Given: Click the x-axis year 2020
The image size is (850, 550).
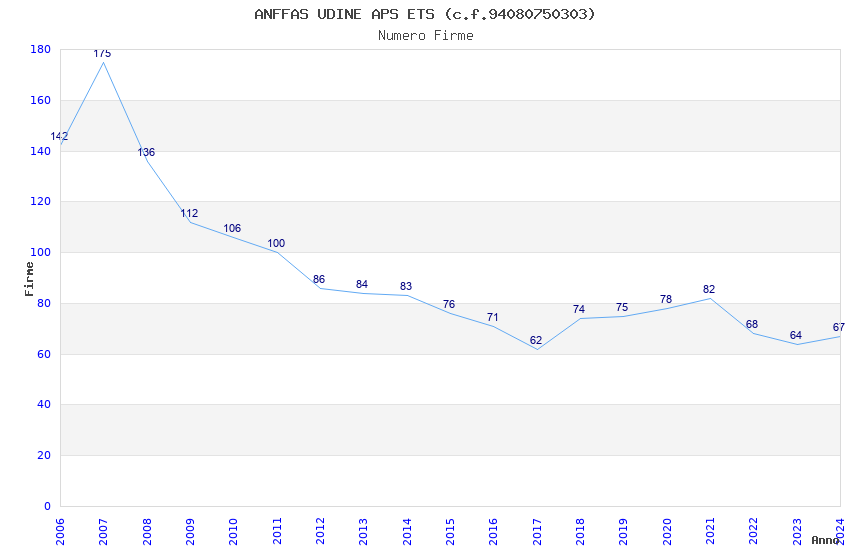Looking at the screenshot, I should [x=667, y=532].
